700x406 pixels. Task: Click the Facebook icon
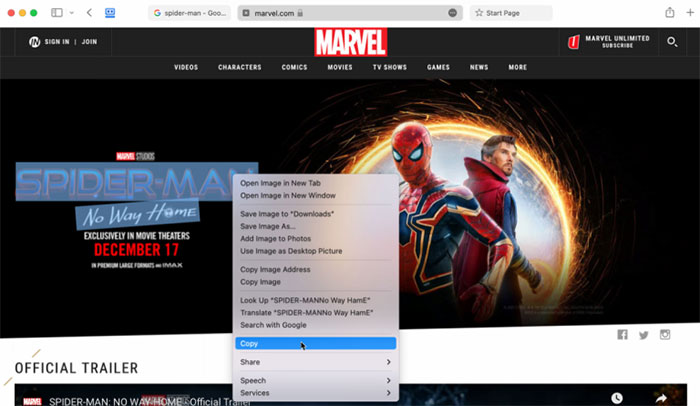[622, 335]
